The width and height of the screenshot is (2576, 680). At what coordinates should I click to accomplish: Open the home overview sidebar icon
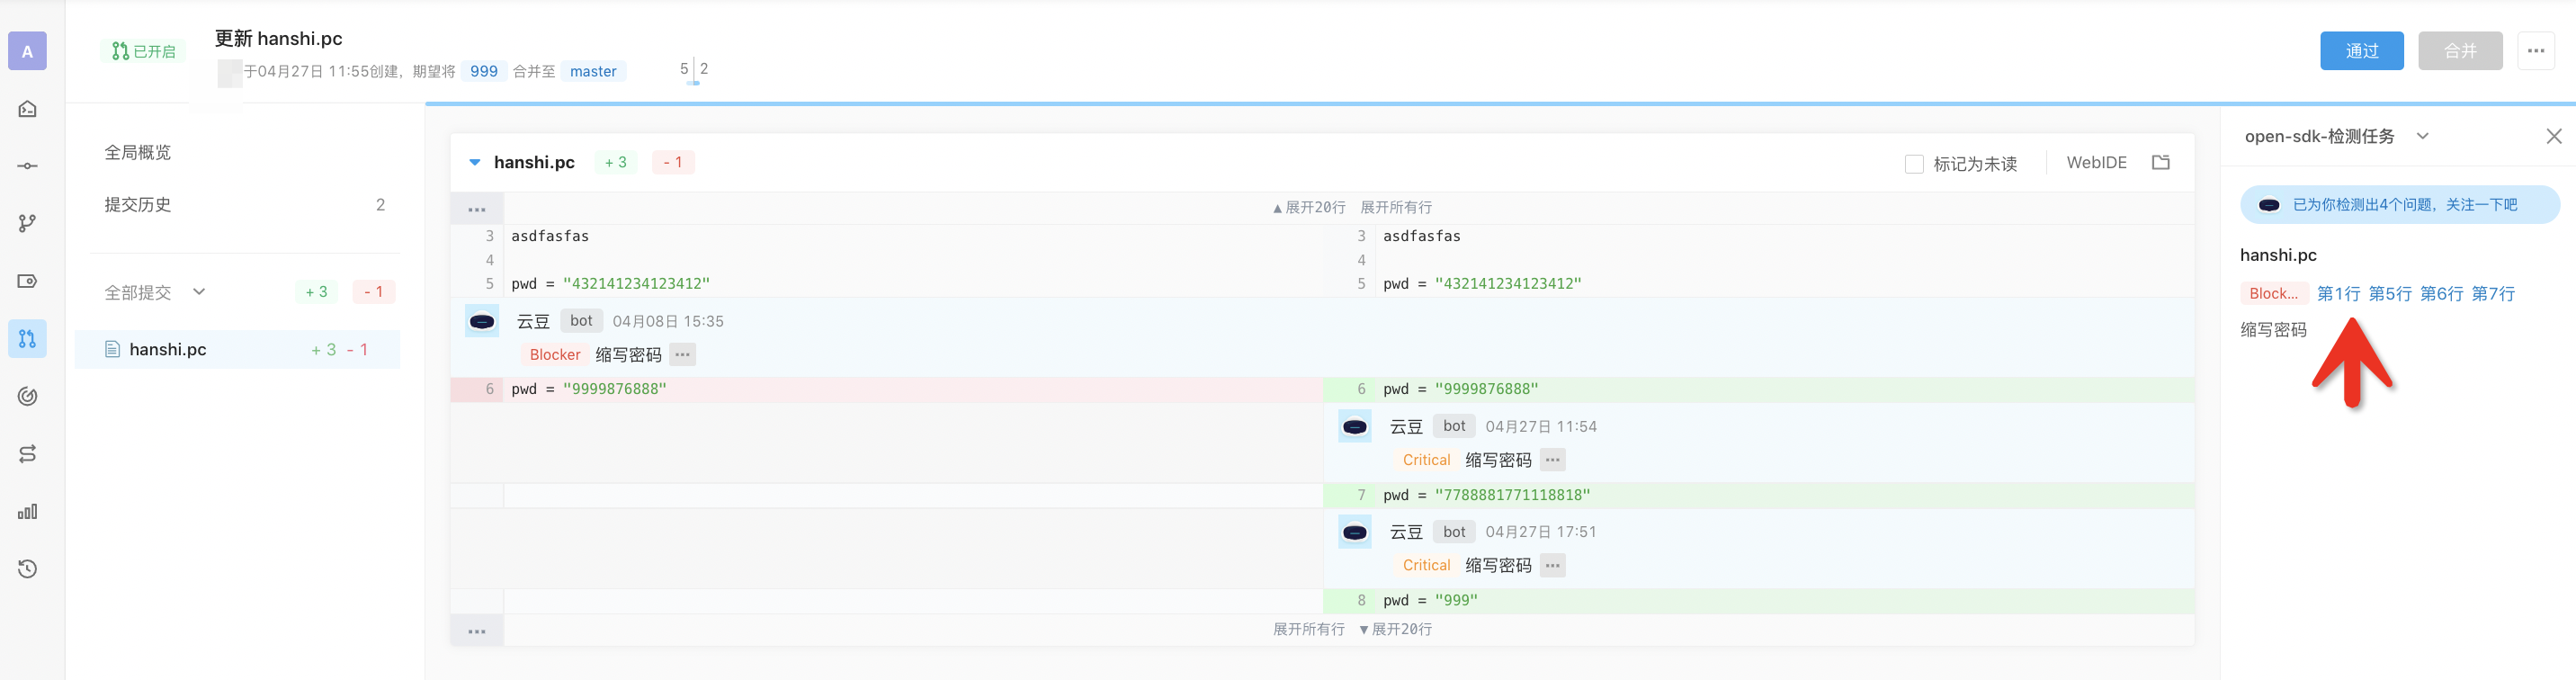point(27,109)
